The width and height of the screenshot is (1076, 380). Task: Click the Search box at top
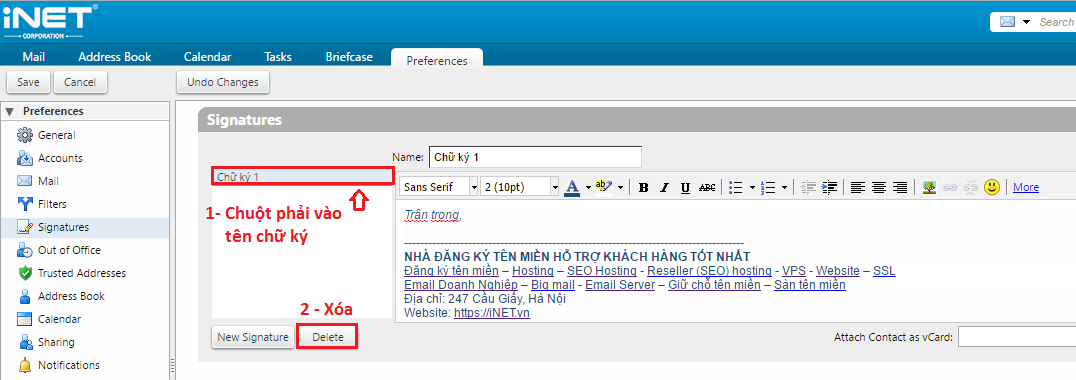(1056, 22)
